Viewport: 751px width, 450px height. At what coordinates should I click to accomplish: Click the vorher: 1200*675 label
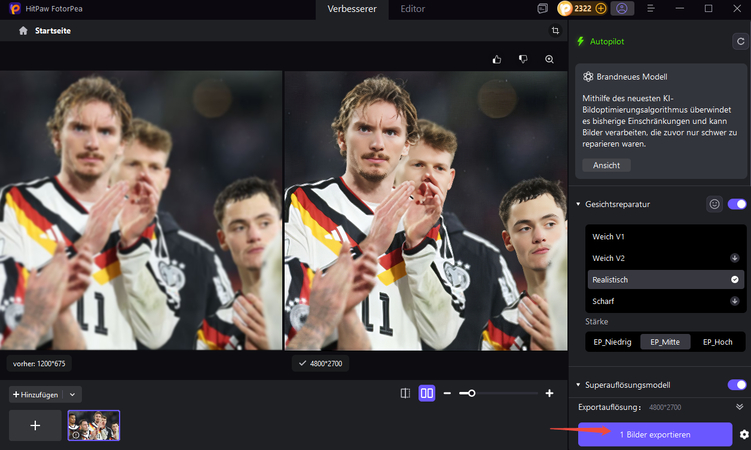point(39,364)
